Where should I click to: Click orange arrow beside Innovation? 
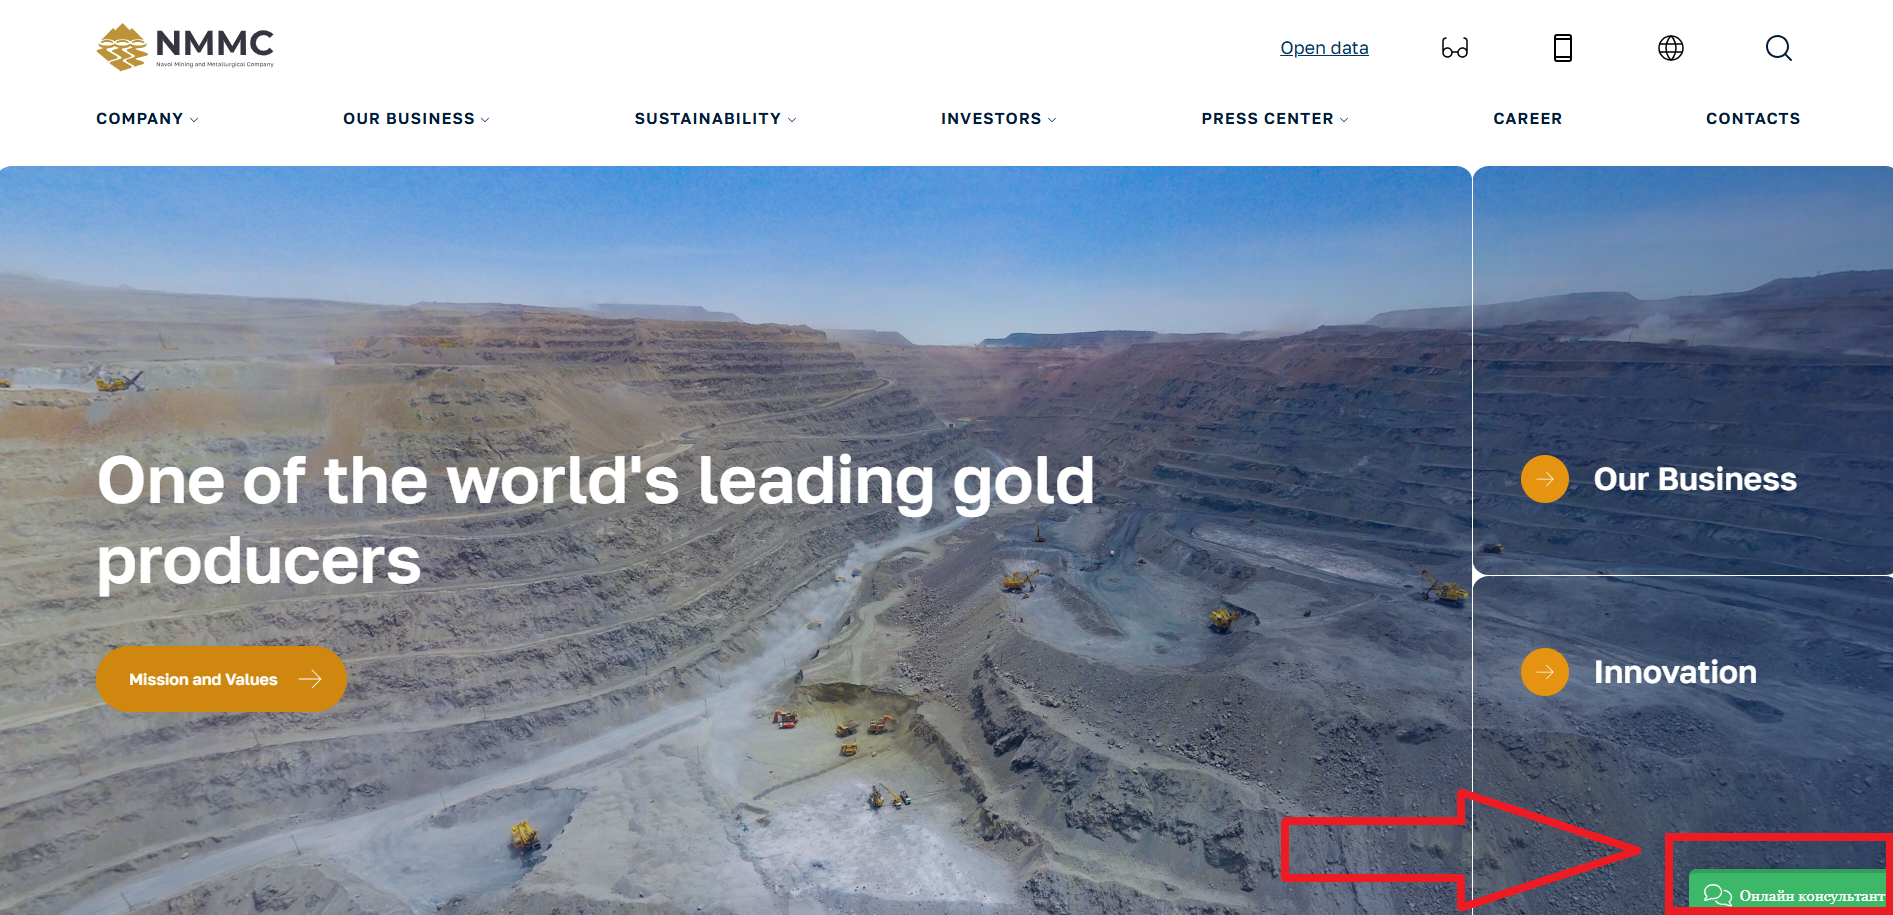tap(1545, 672)
